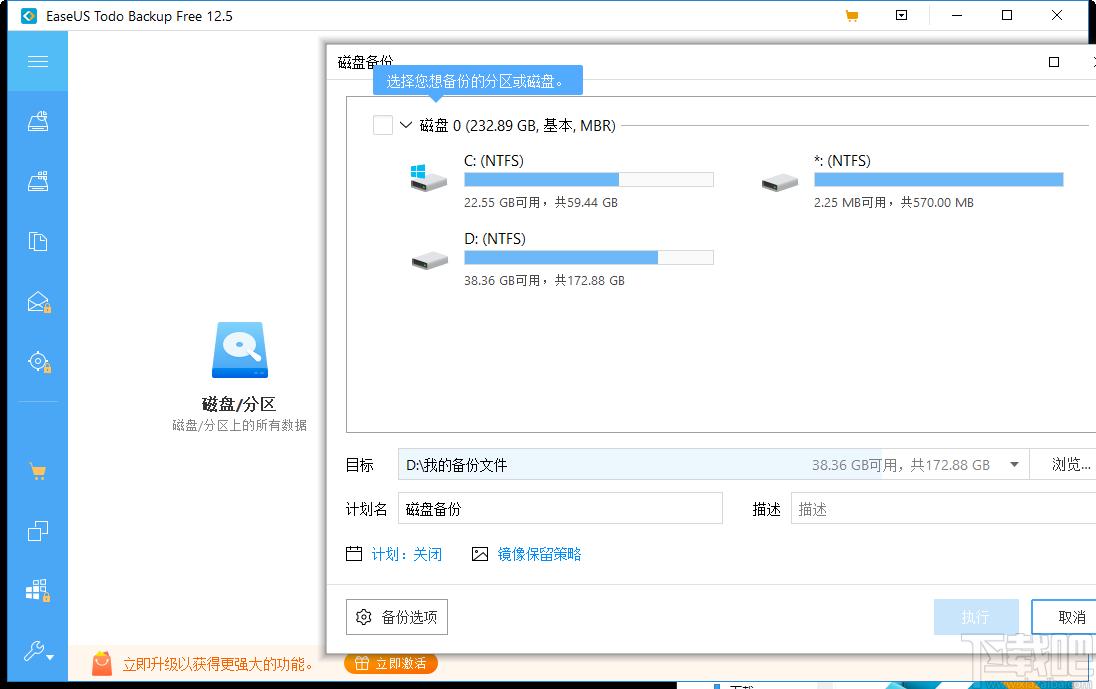This screenshot has height=689, width=1096.
Task: Select system backup icon in sidebar
Action: [x=38, y=182]
